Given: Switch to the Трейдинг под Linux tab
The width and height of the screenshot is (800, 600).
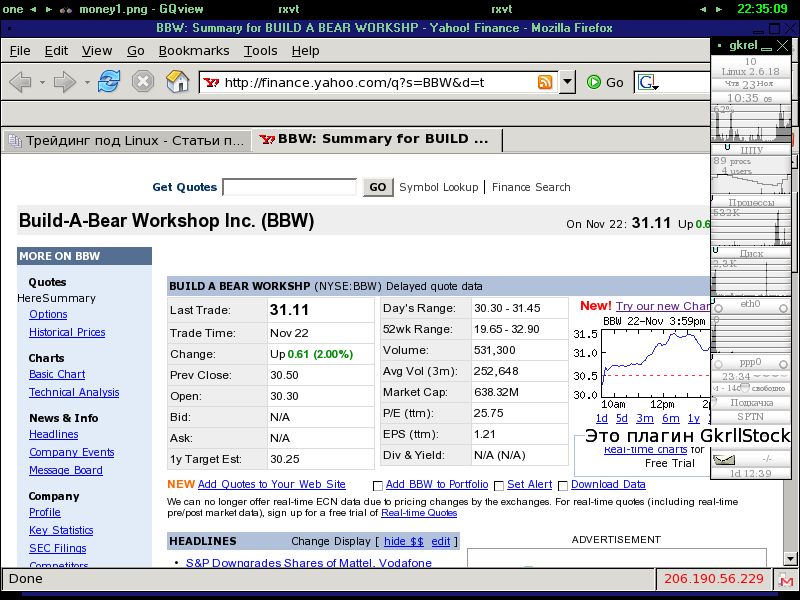Looking at the screenshot, I should [128, 140].
